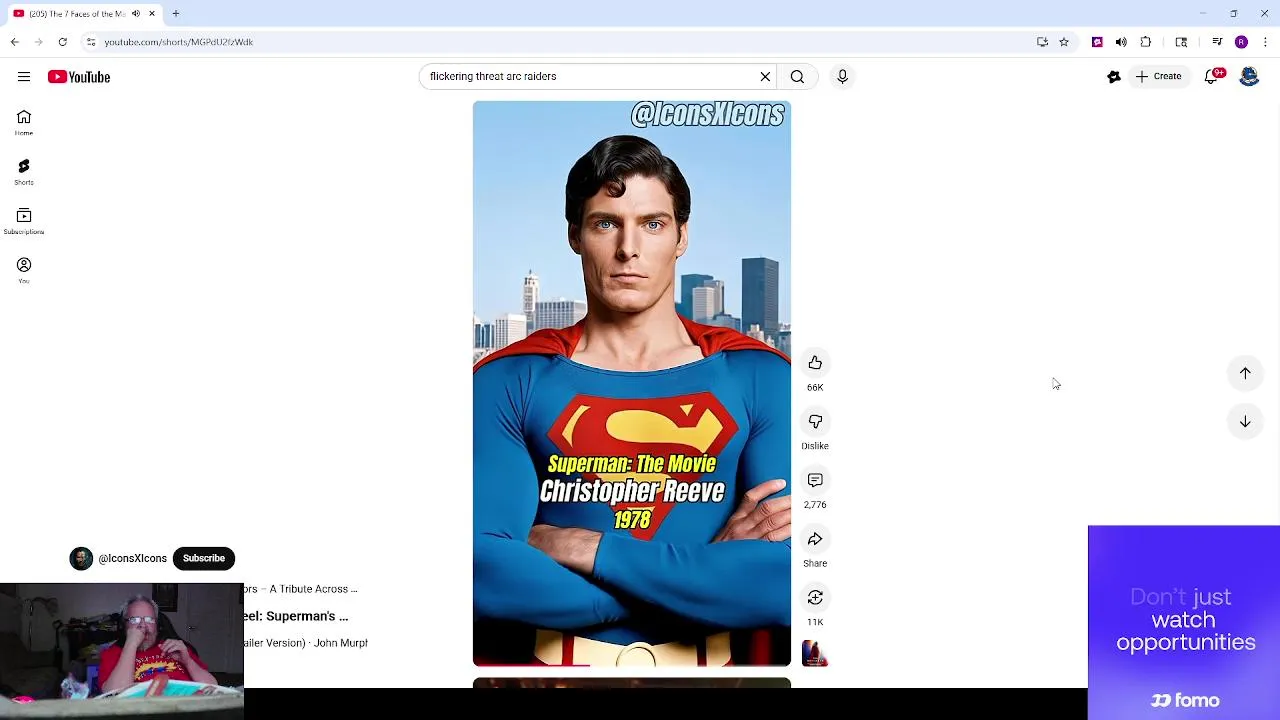Mute the tab via the speaker icon
Image resolution: width=1280 pixels, height=720 pixels.
(136, 14)
